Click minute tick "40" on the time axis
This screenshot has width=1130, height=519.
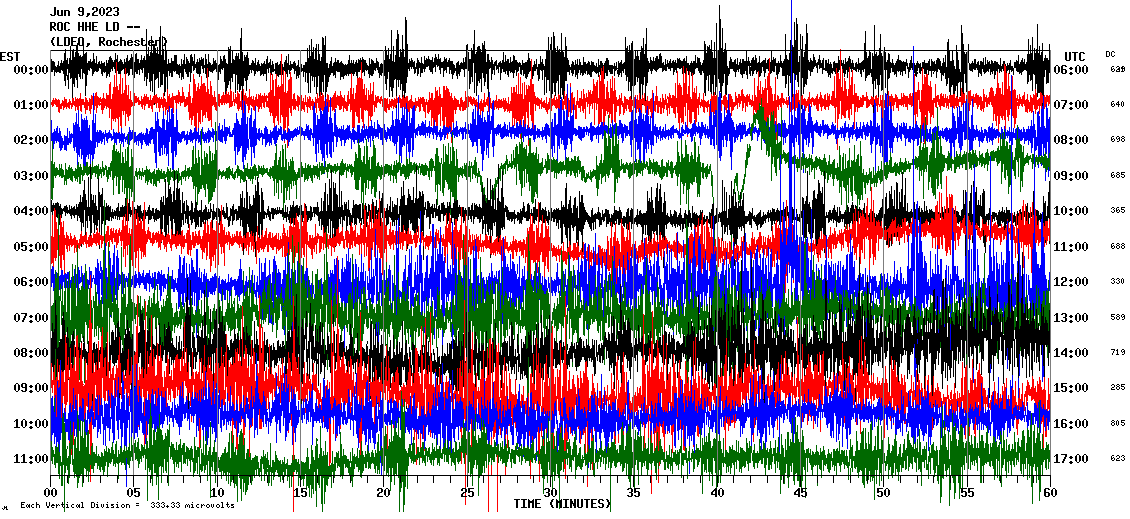tap(717, 493)
